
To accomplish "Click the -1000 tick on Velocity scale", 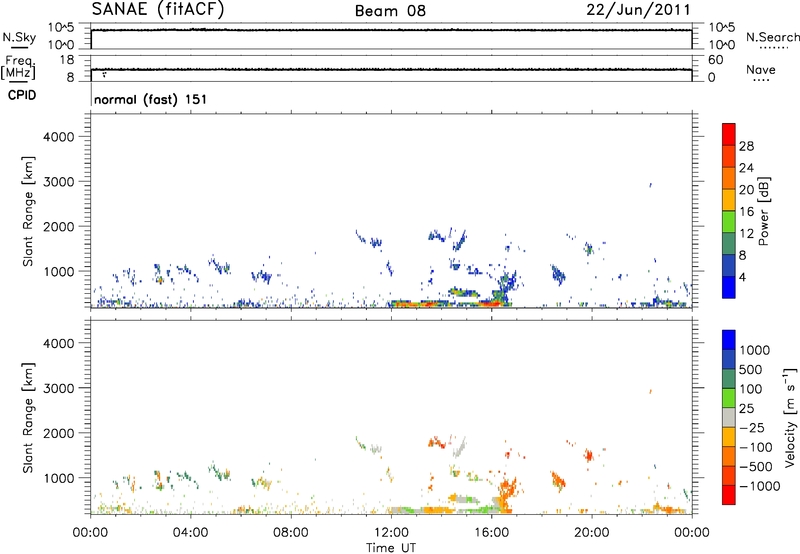I will (760, 486).
